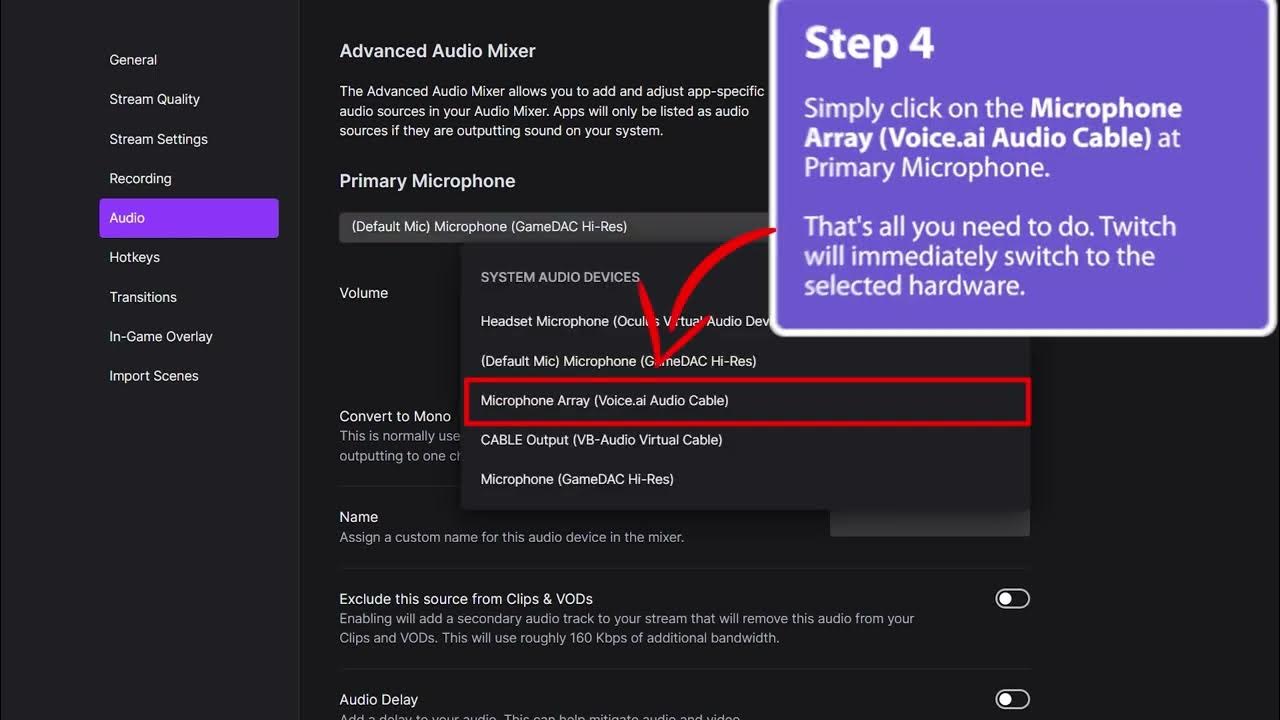Pick Microphone (GameDAC Hi-Res) last list entry
The image size is (1280, 720).
click(745, 479)
